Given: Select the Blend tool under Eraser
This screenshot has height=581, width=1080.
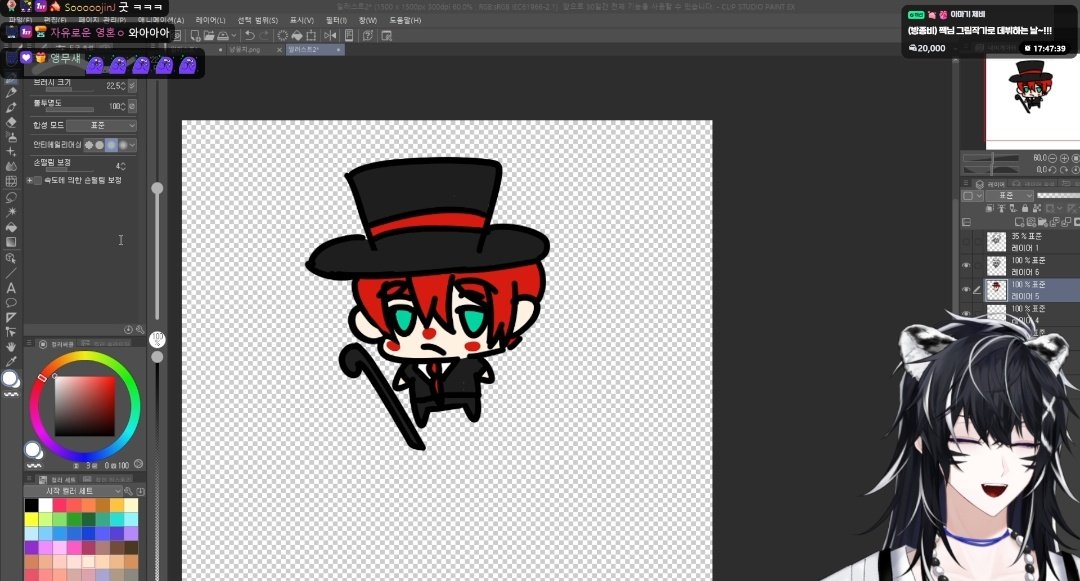Looking at the screenshot, I should [11, 137].
